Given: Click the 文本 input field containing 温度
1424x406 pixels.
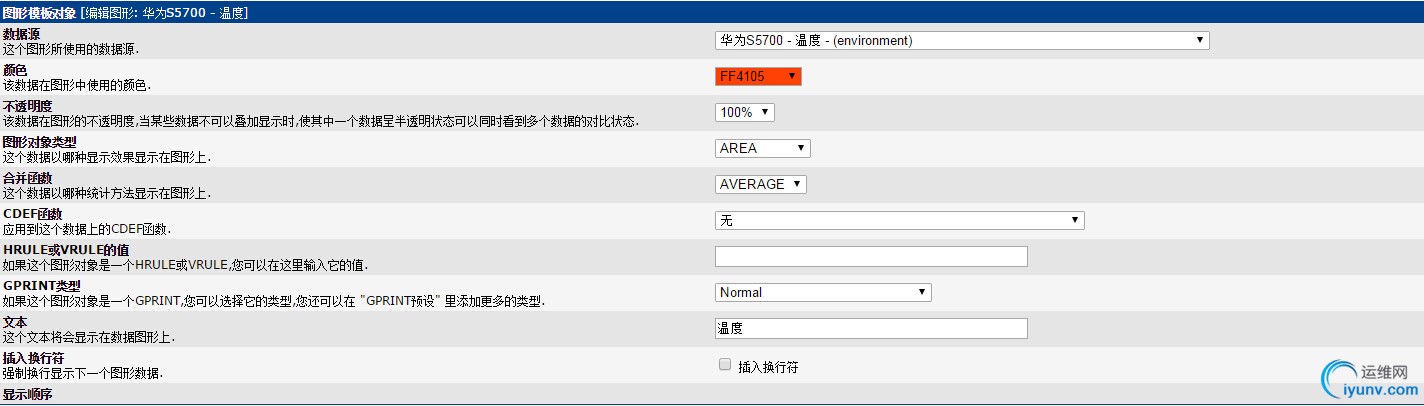Looking at the screenshot, I should click(871, 328).
